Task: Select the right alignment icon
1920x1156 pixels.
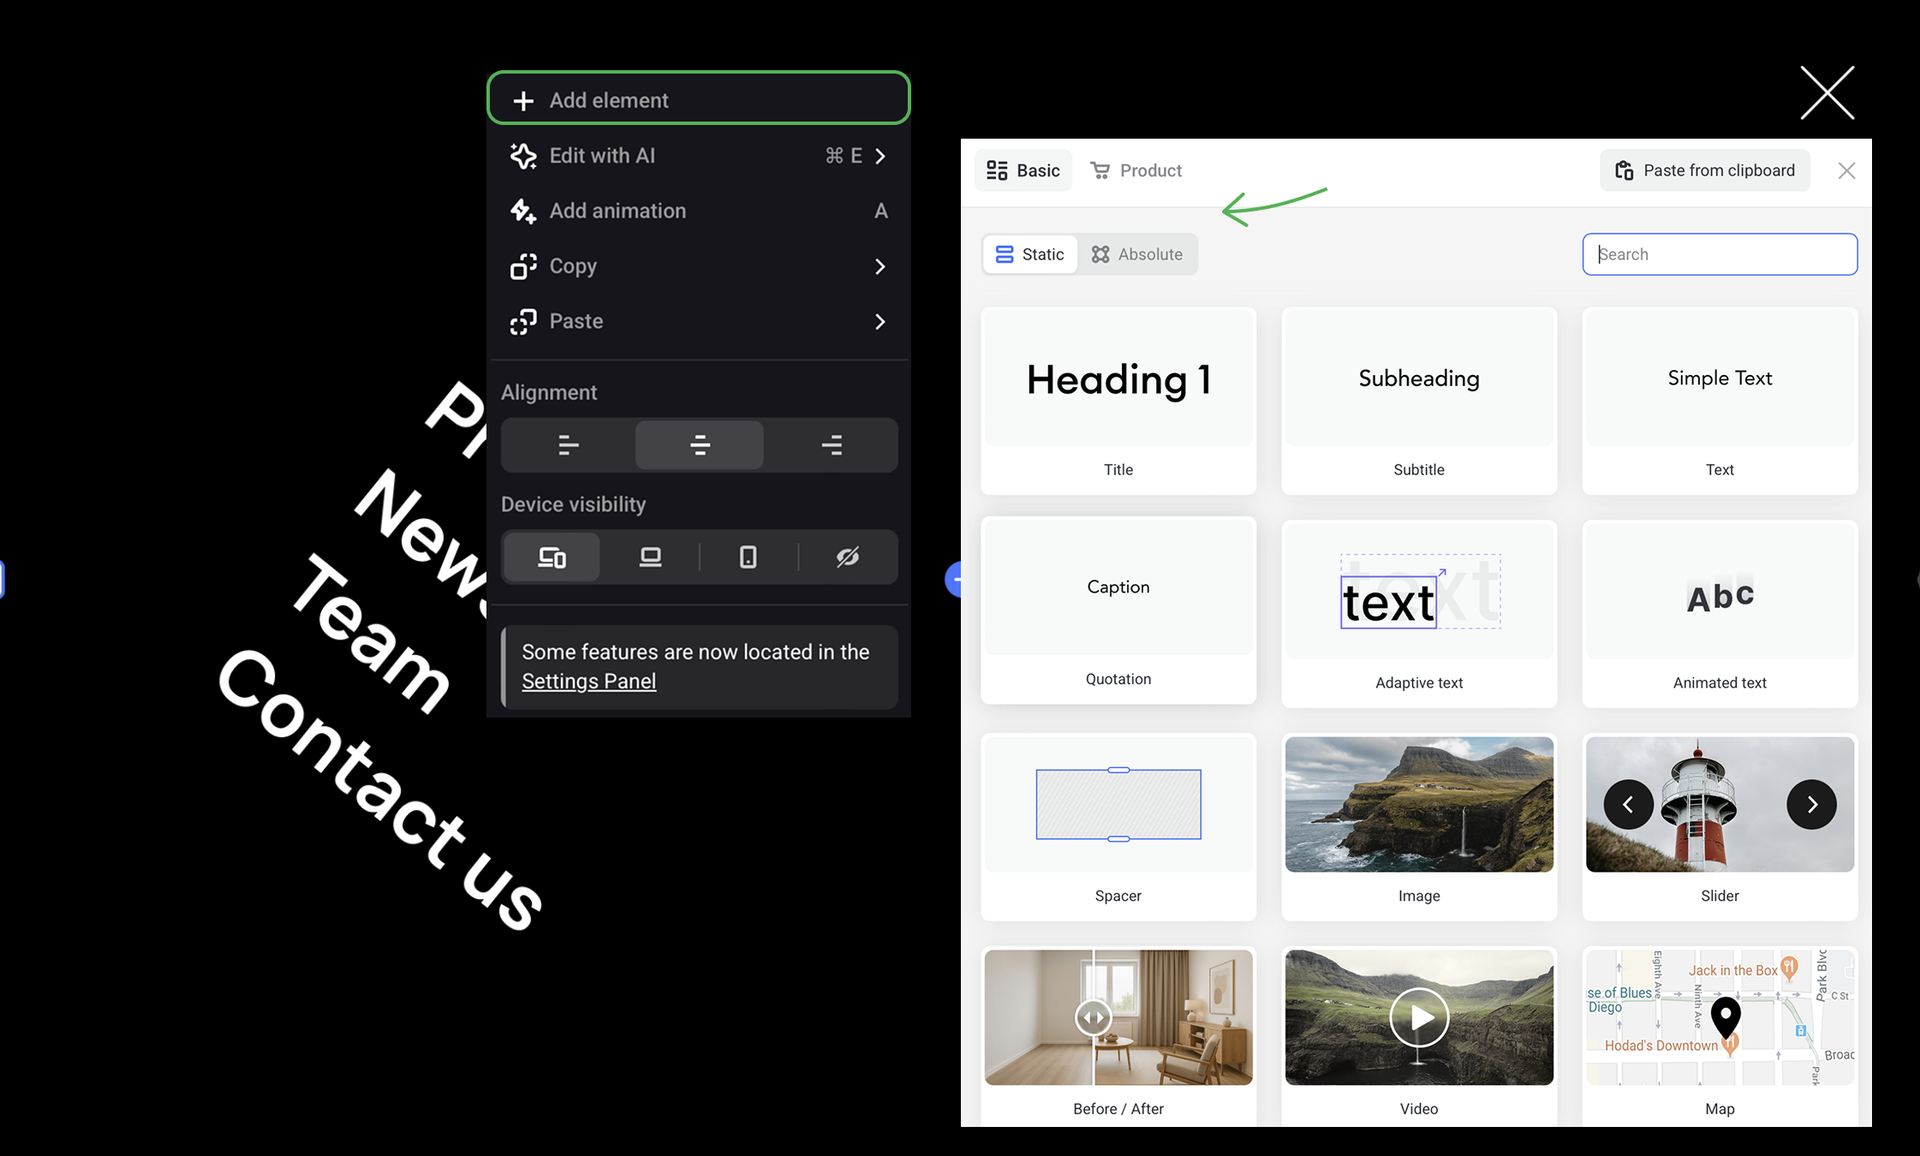Action: (831, 445)
